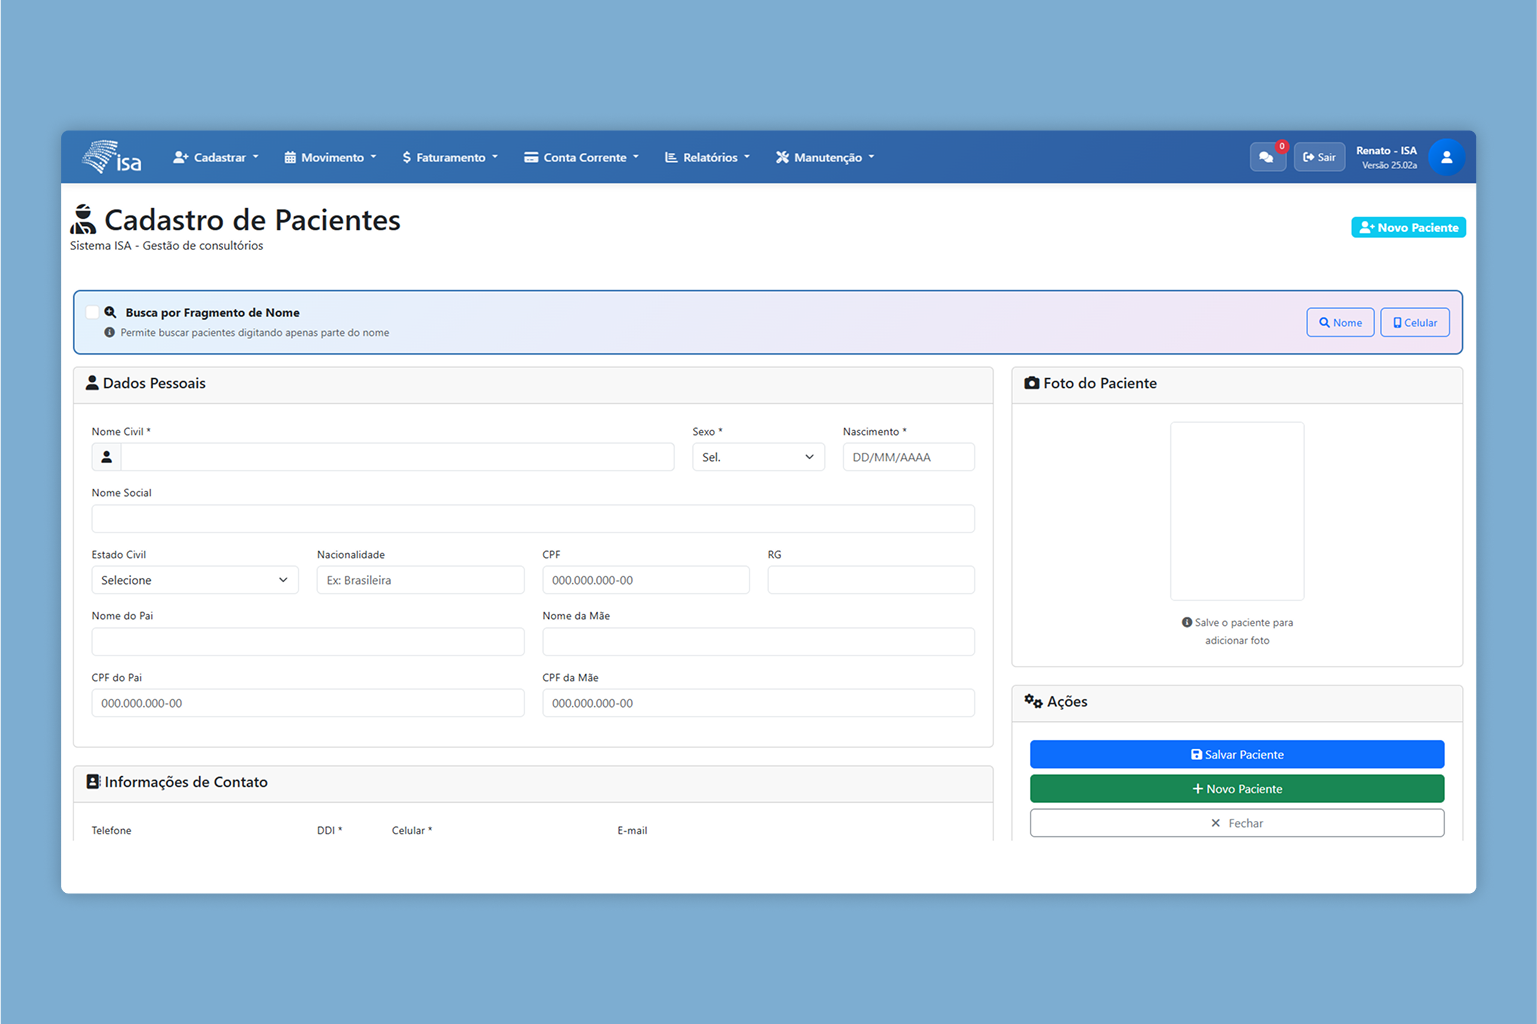Focus the Nascimento date field
This screenshot has width=1537, height=1024.
[x=908, y=457]
